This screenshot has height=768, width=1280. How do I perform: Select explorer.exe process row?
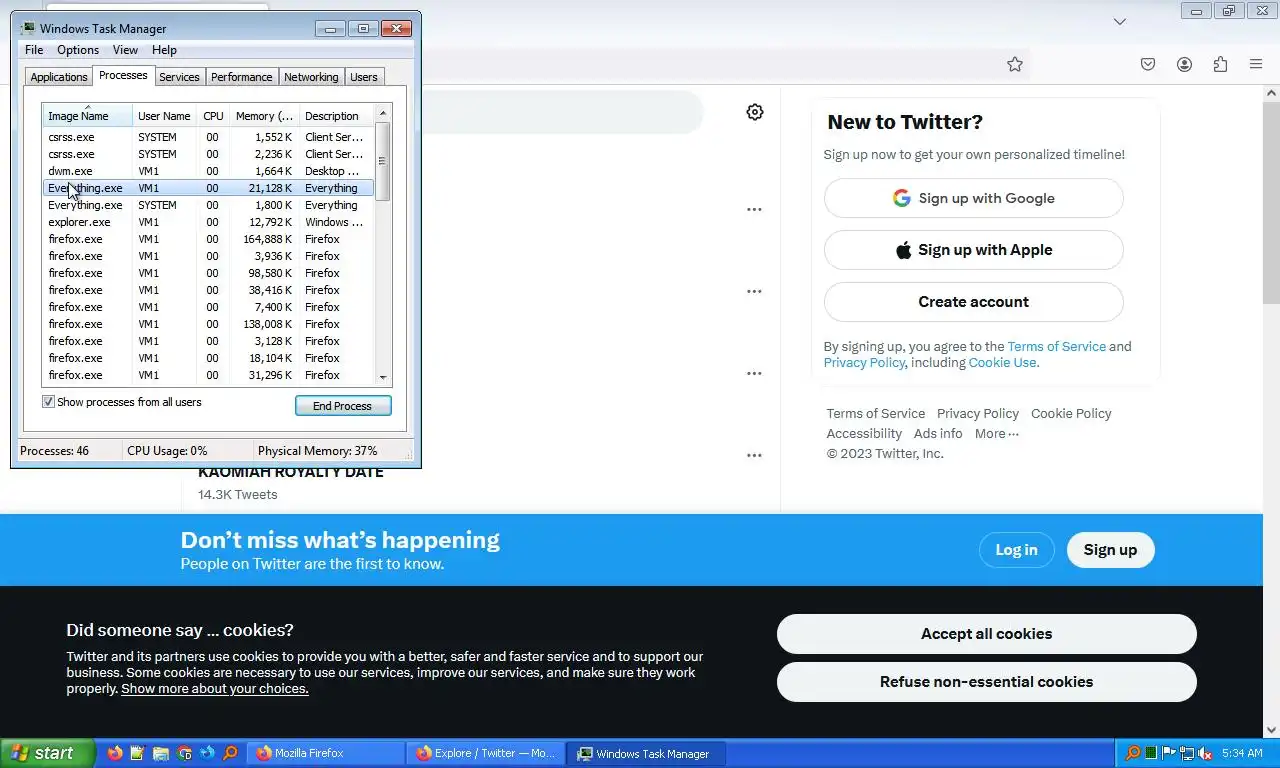pyautogui.click(x=208, y=222)
